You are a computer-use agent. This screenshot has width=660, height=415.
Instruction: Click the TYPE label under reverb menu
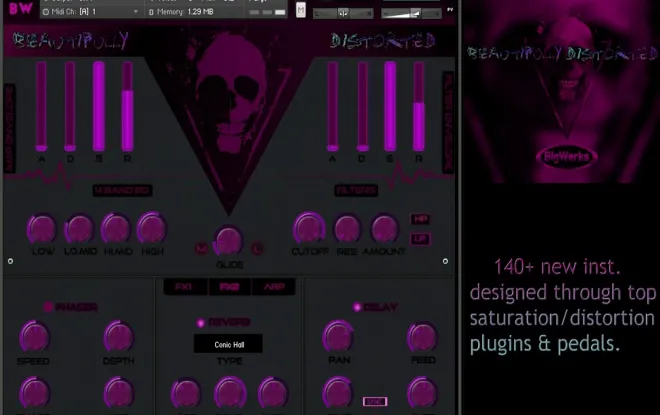[229, 361]
